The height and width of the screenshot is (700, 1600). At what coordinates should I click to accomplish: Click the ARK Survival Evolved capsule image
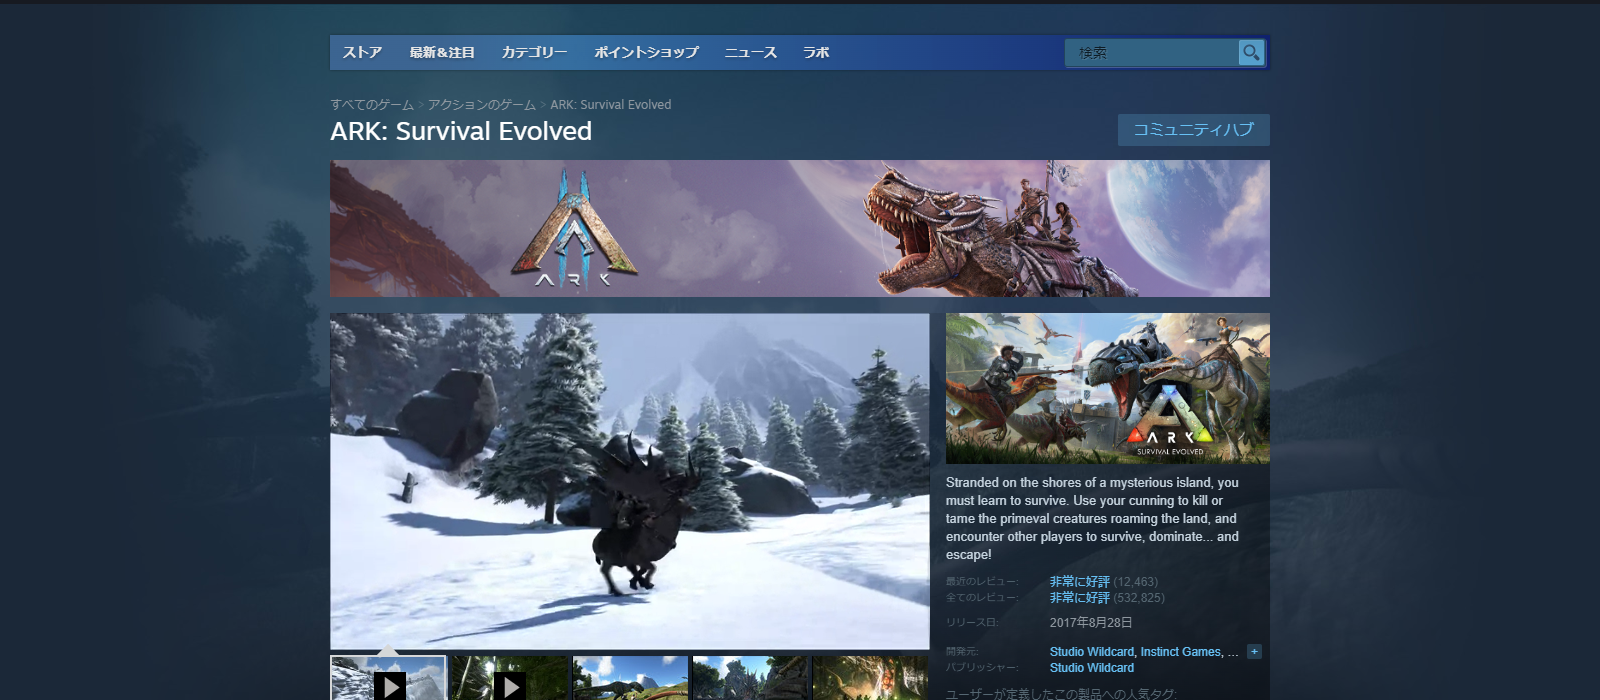1107,388
